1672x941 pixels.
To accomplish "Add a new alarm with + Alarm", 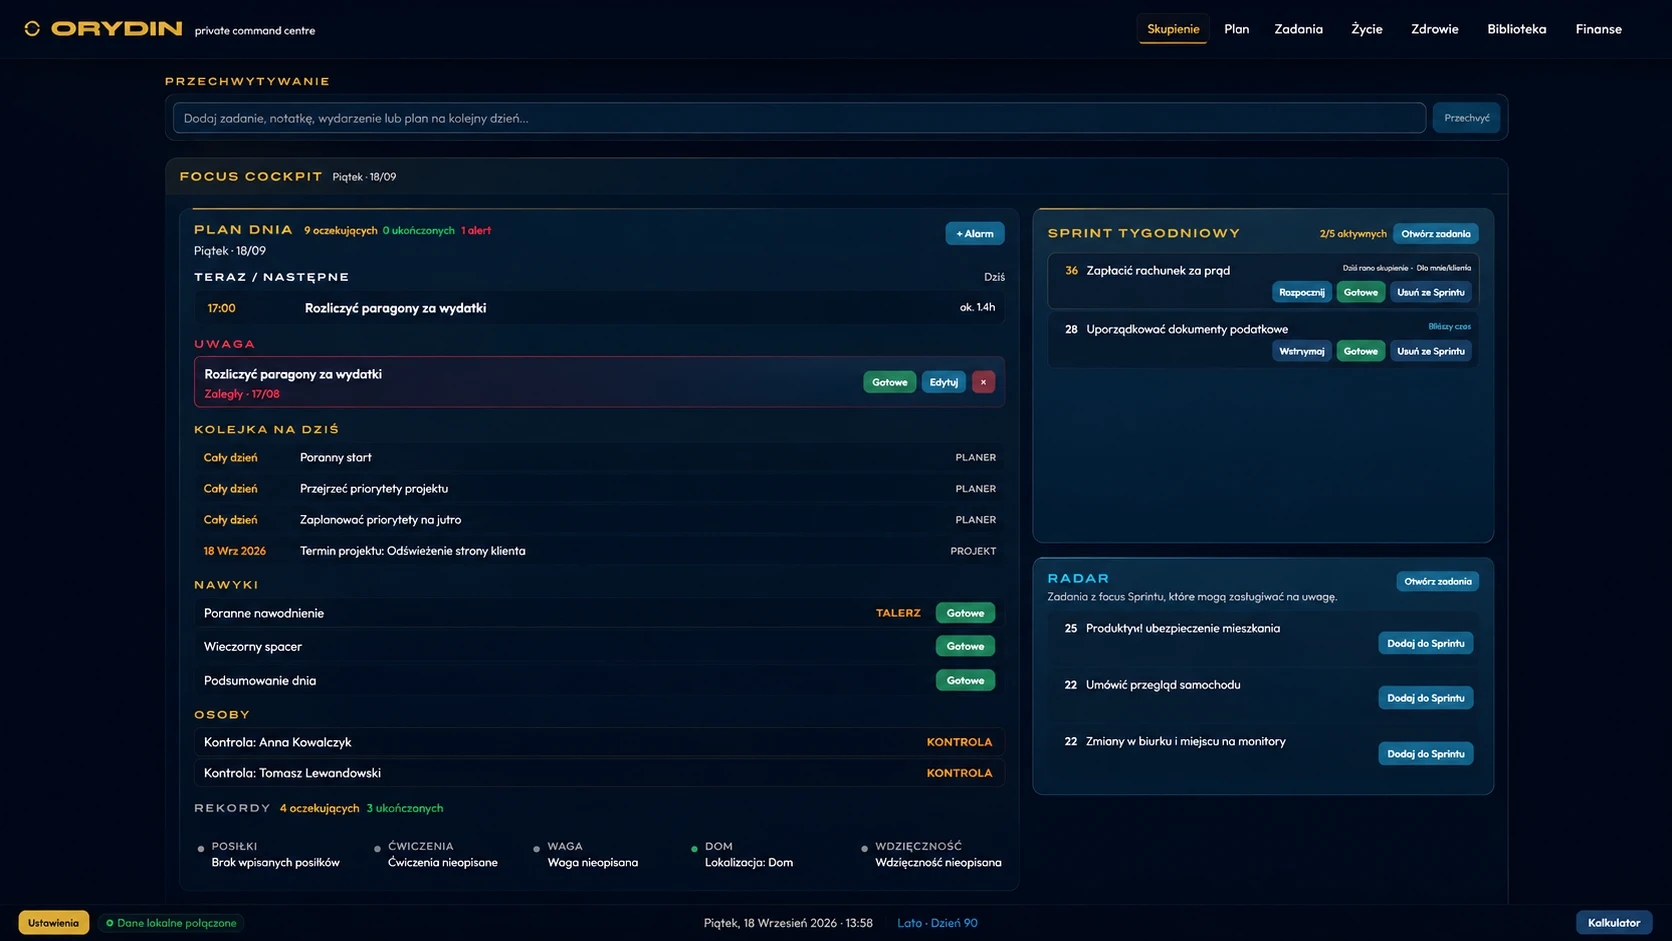I will point(975,233).
